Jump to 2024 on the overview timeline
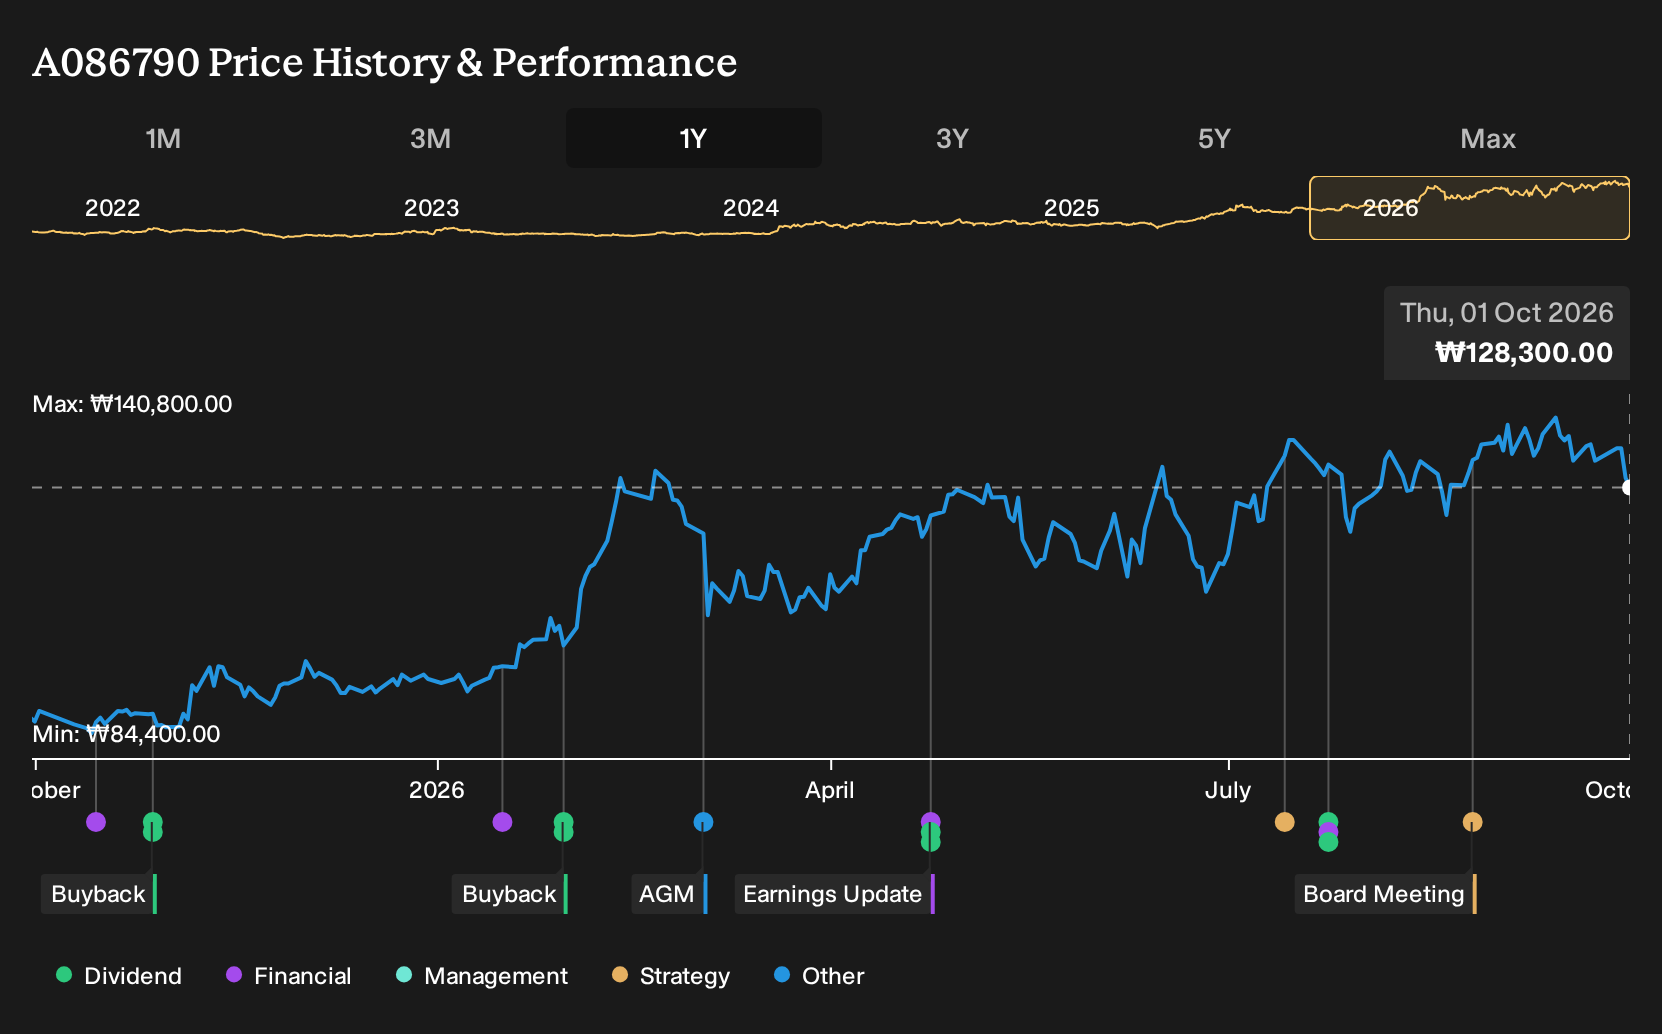1662x1034 pixels. [x=751, y=208]
